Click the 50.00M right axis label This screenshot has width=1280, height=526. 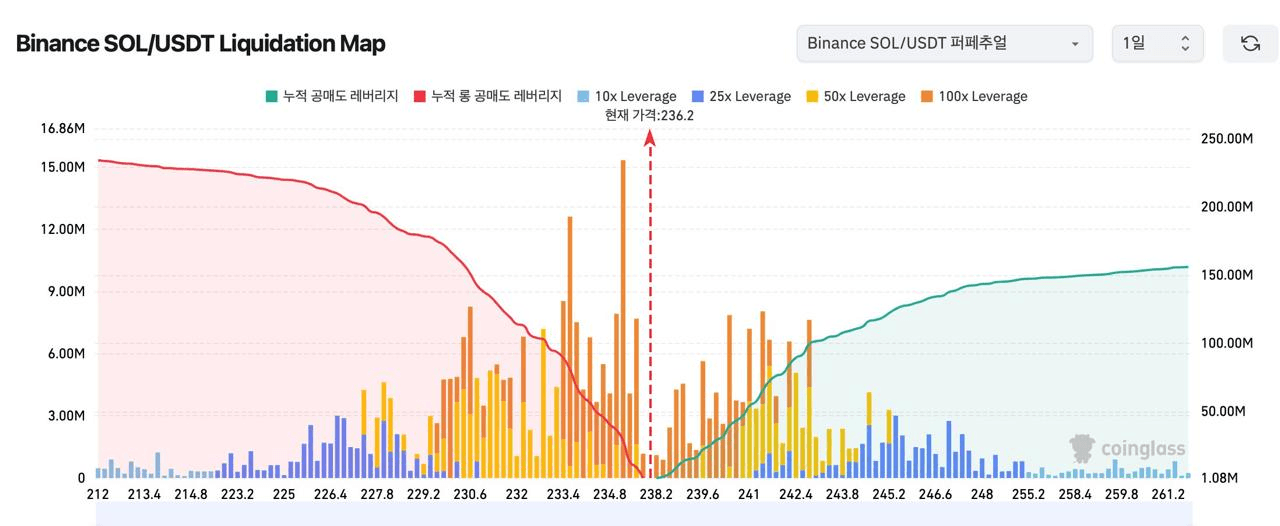click(x=1223, y=411)
